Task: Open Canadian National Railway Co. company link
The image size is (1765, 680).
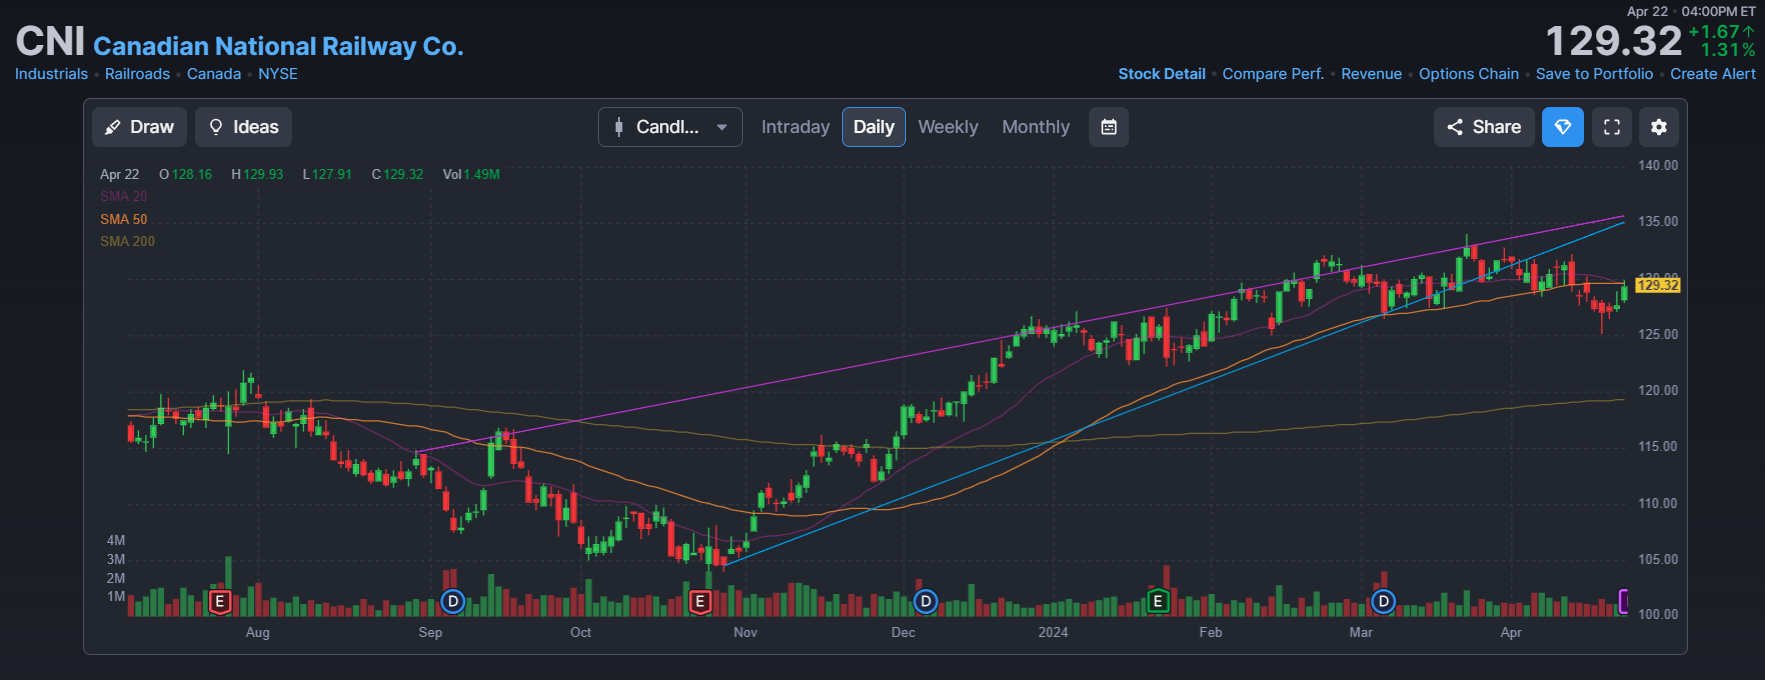Action: (278, 46)
